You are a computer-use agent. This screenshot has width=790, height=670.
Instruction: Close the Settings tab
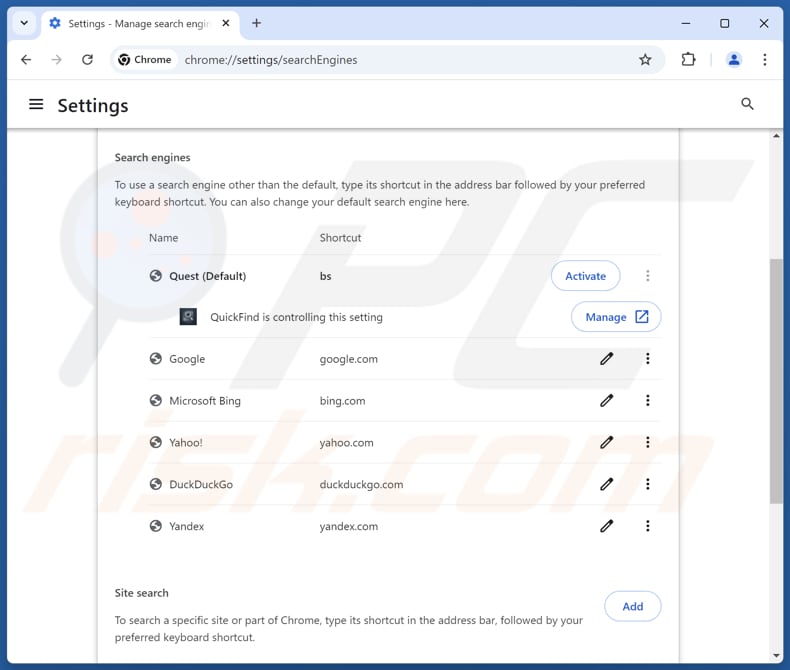pos(226,23)
